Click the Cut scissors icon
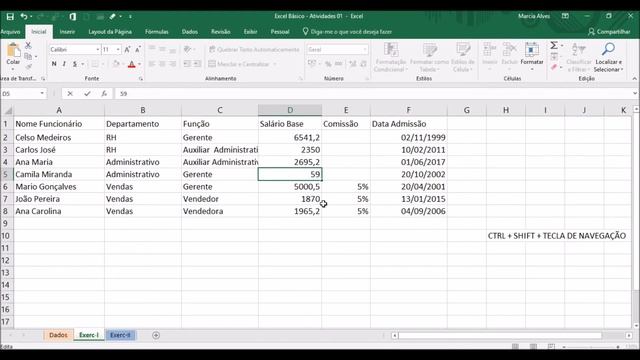640x360 pixels. [x=28, y=45]
